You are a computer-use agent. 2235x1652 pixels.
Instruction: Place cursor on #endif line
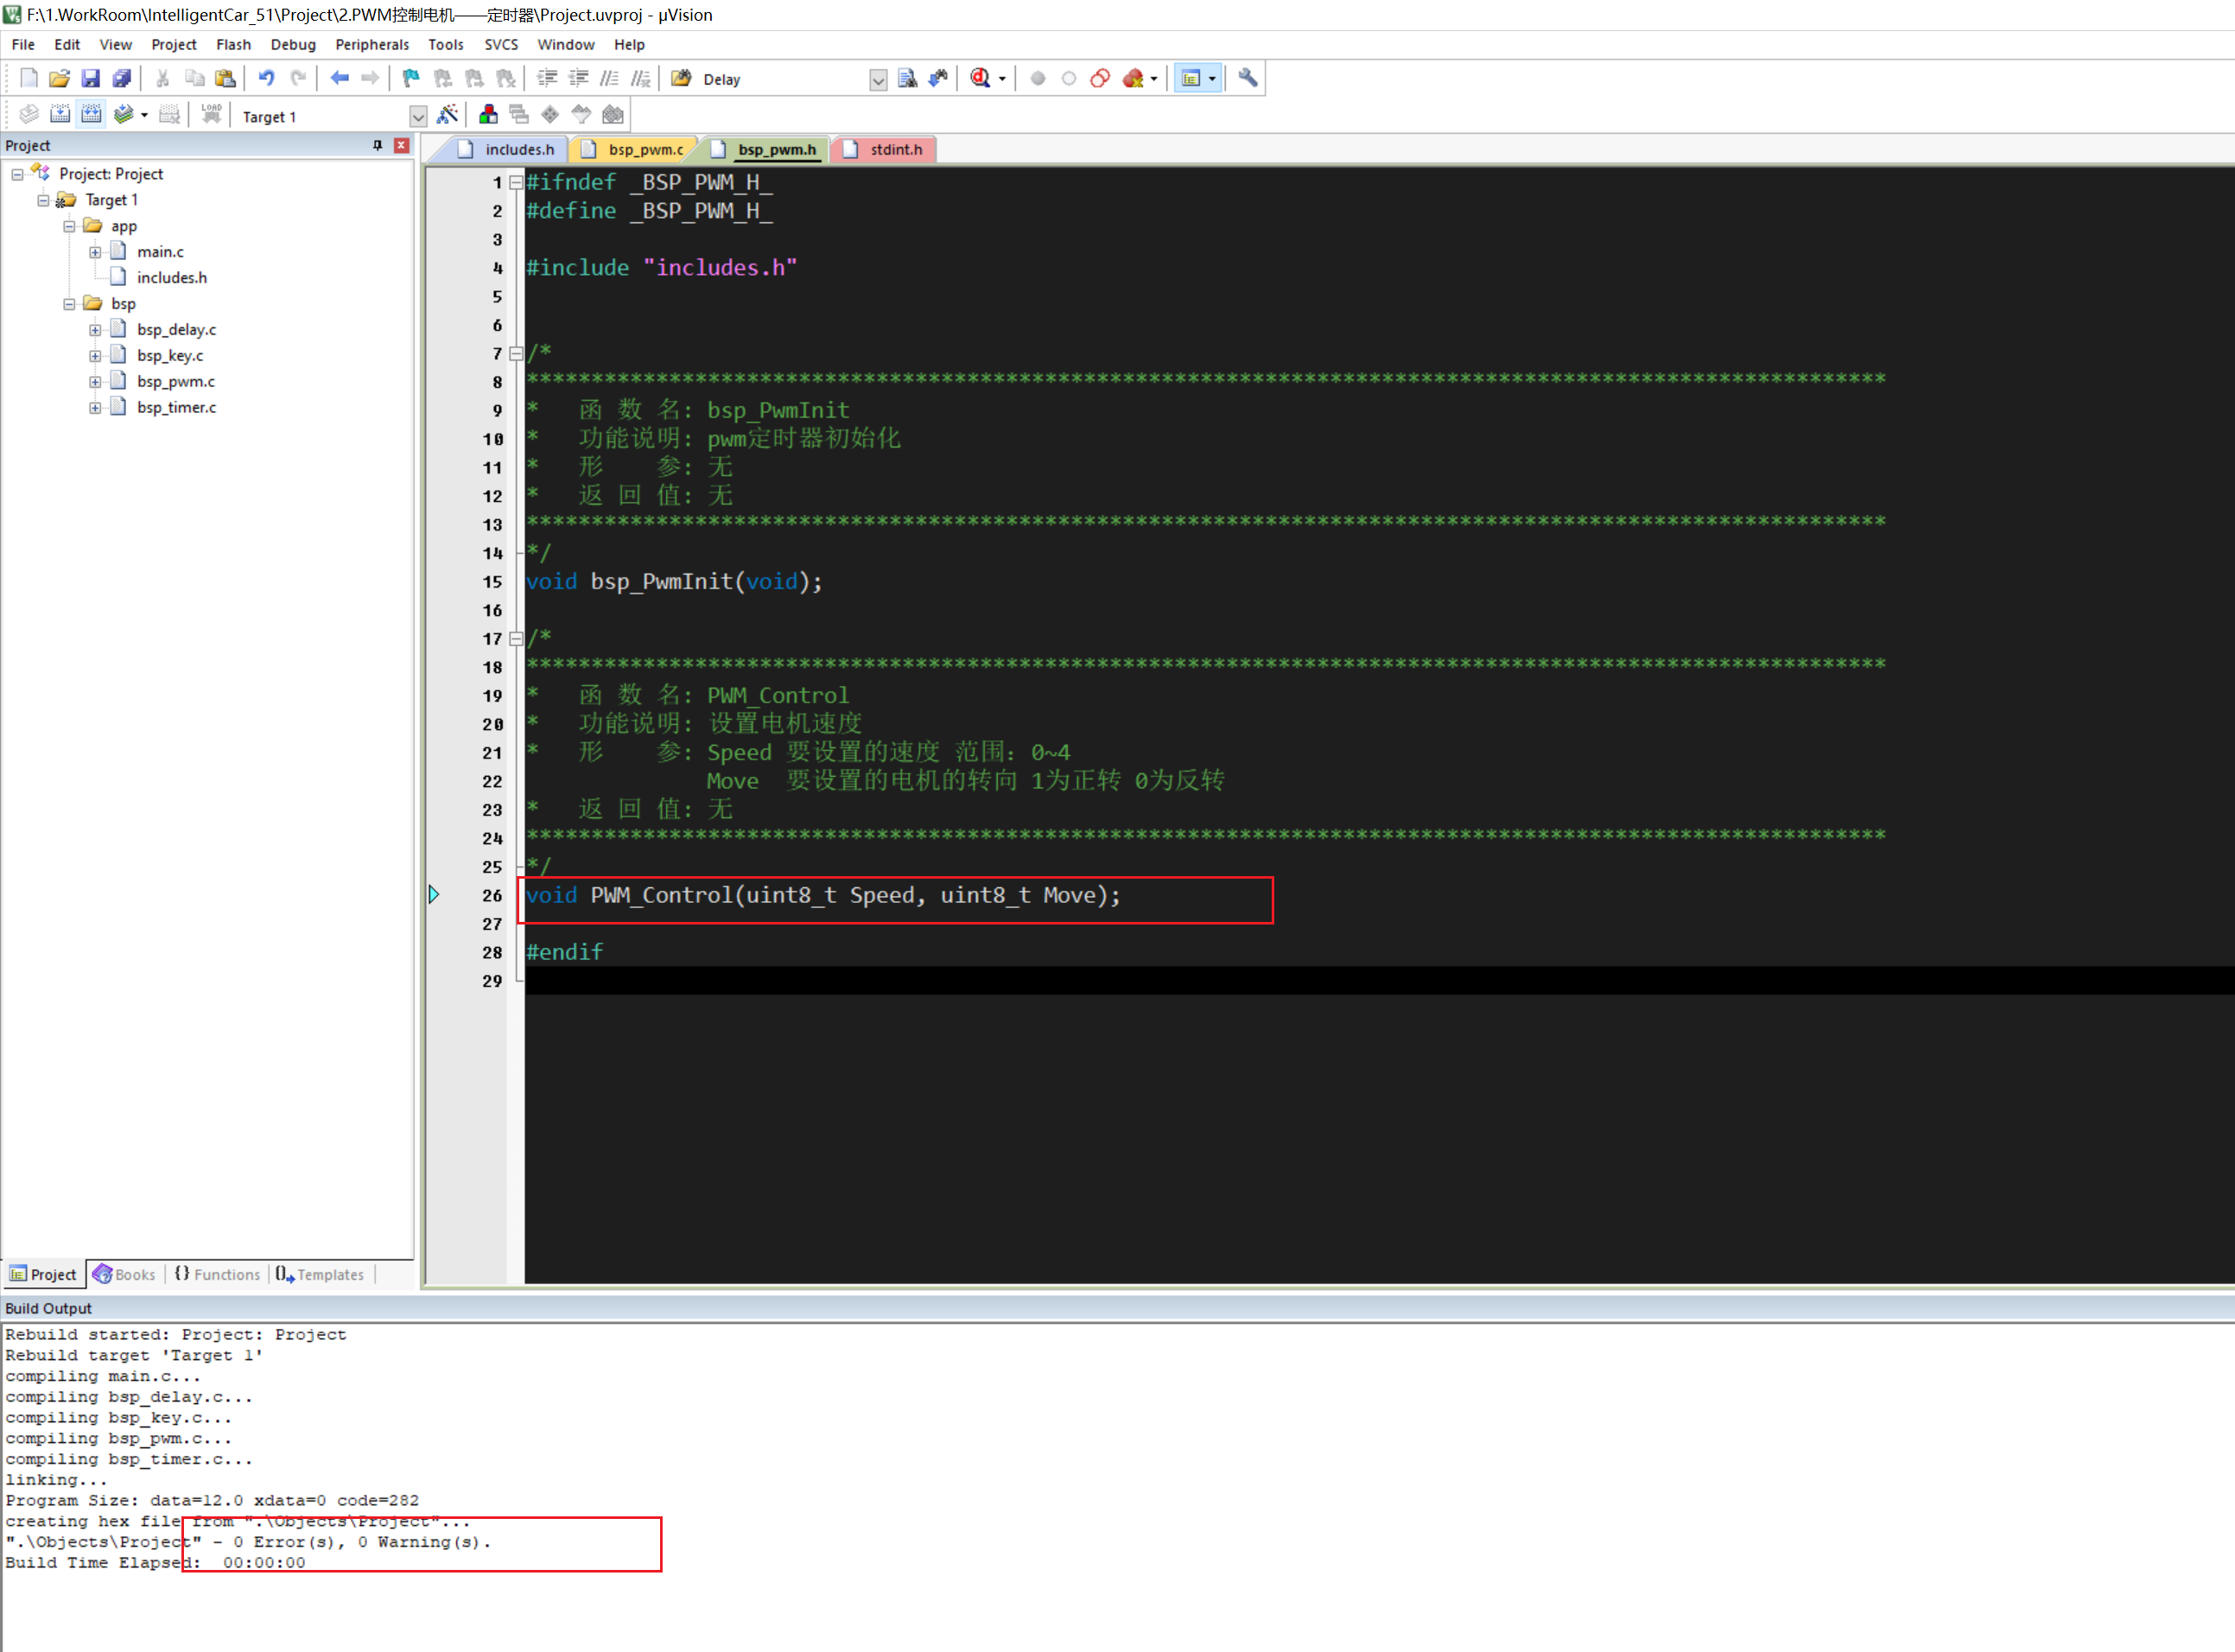565,953
